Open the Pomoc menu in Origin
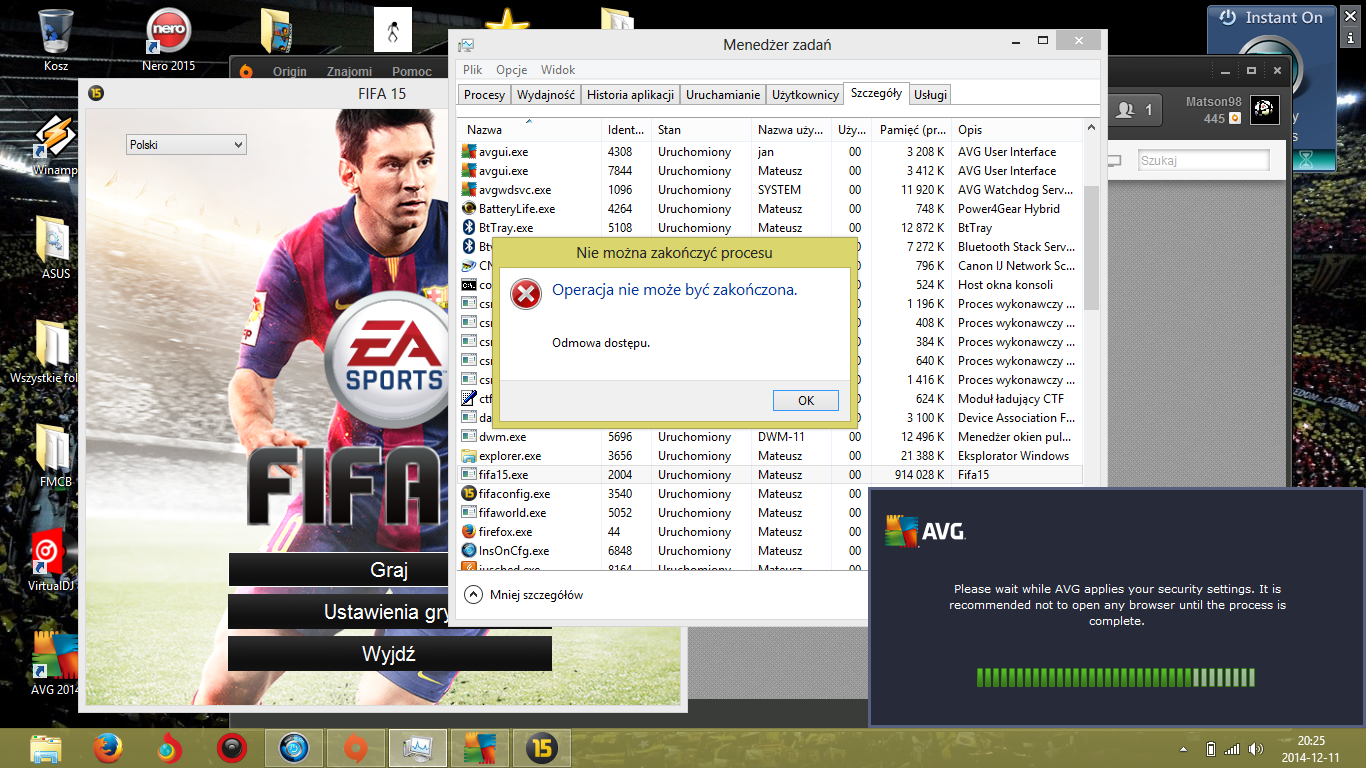 412,71
